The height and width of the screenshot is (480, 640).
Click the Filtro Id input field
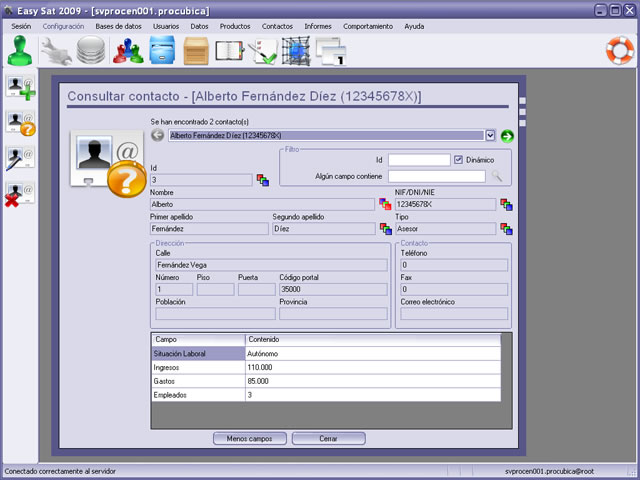419,160
